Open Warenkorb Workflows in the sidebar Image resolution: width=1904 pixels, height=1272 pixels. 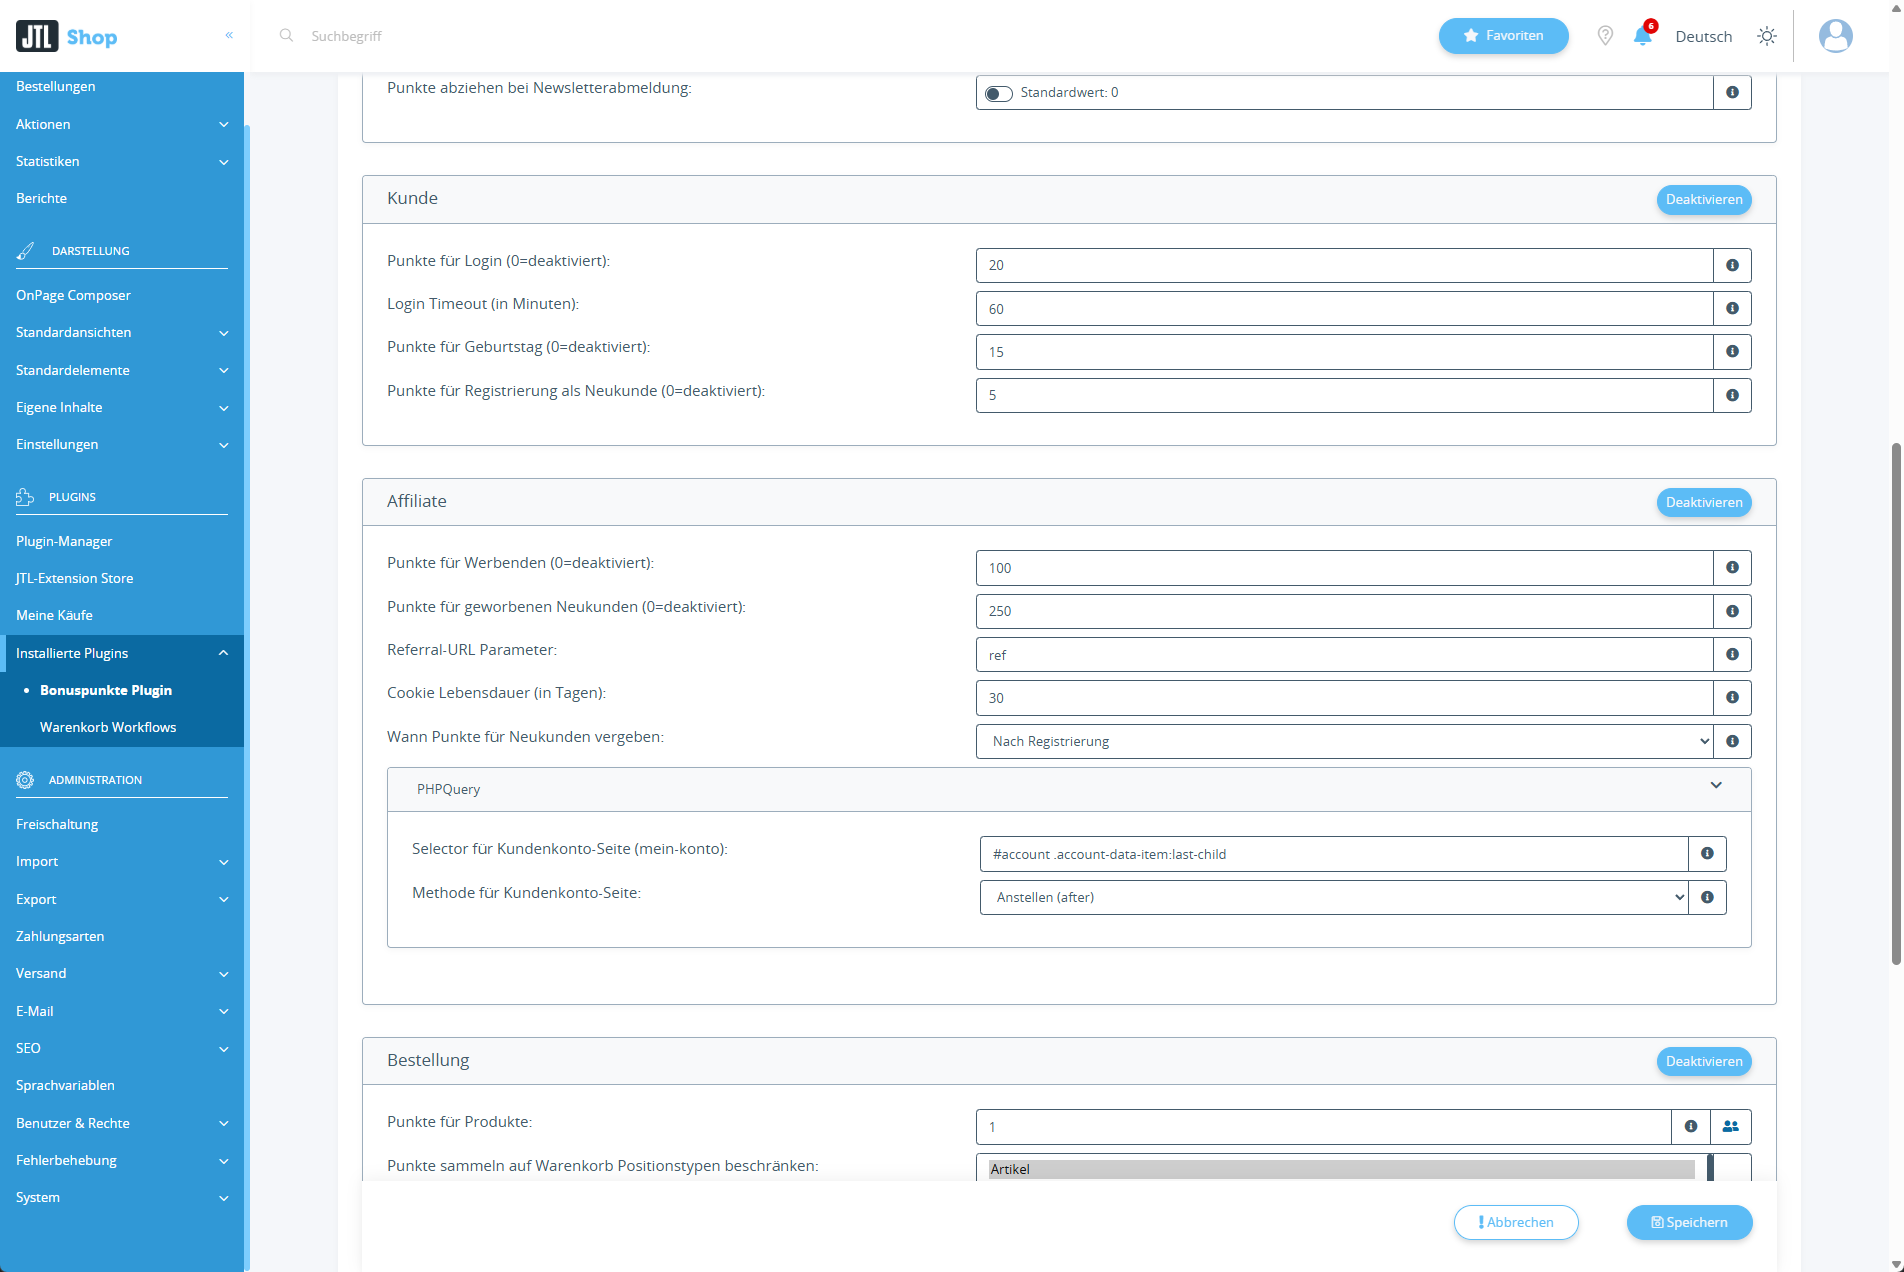[108, 727]
